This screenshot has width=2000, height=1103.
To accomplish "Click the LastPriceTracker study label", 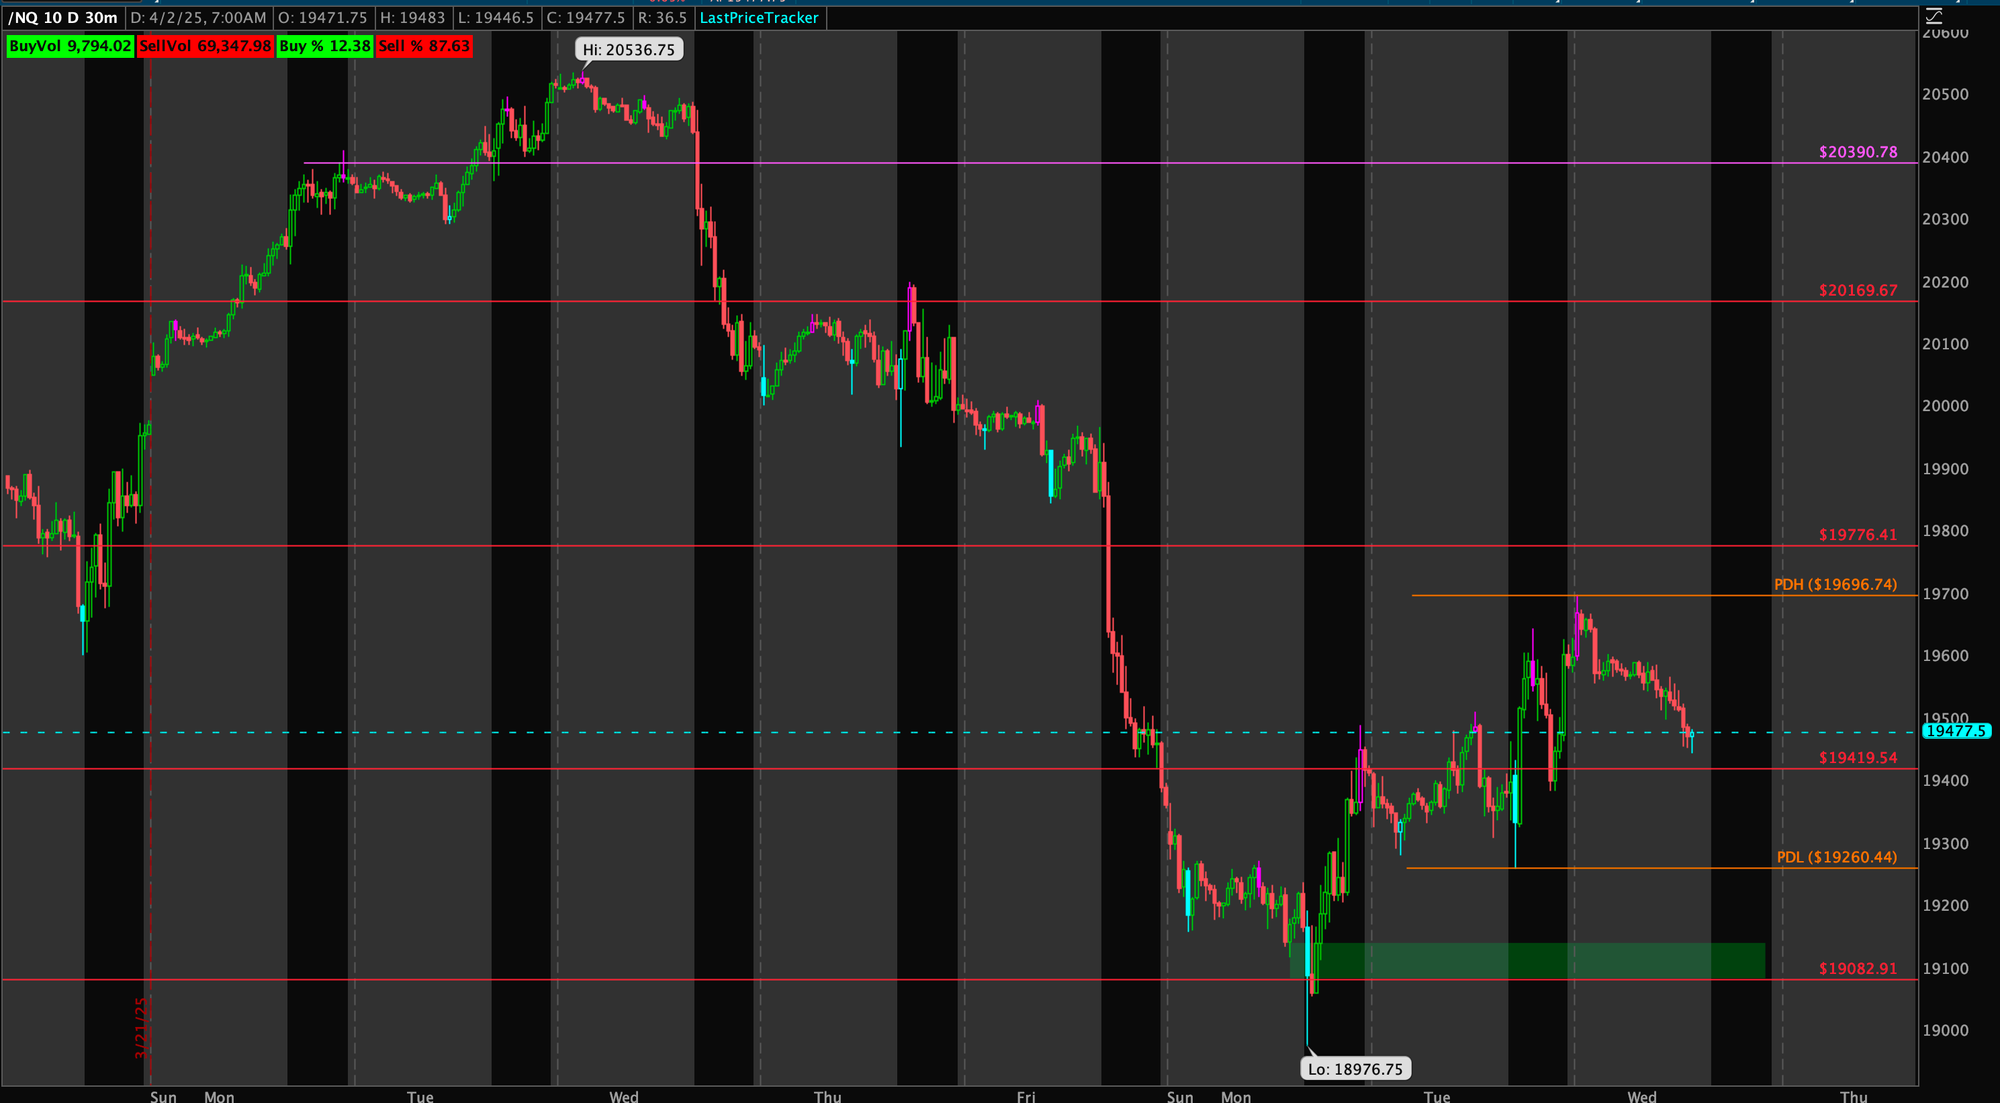I will (x=759, y=18).
